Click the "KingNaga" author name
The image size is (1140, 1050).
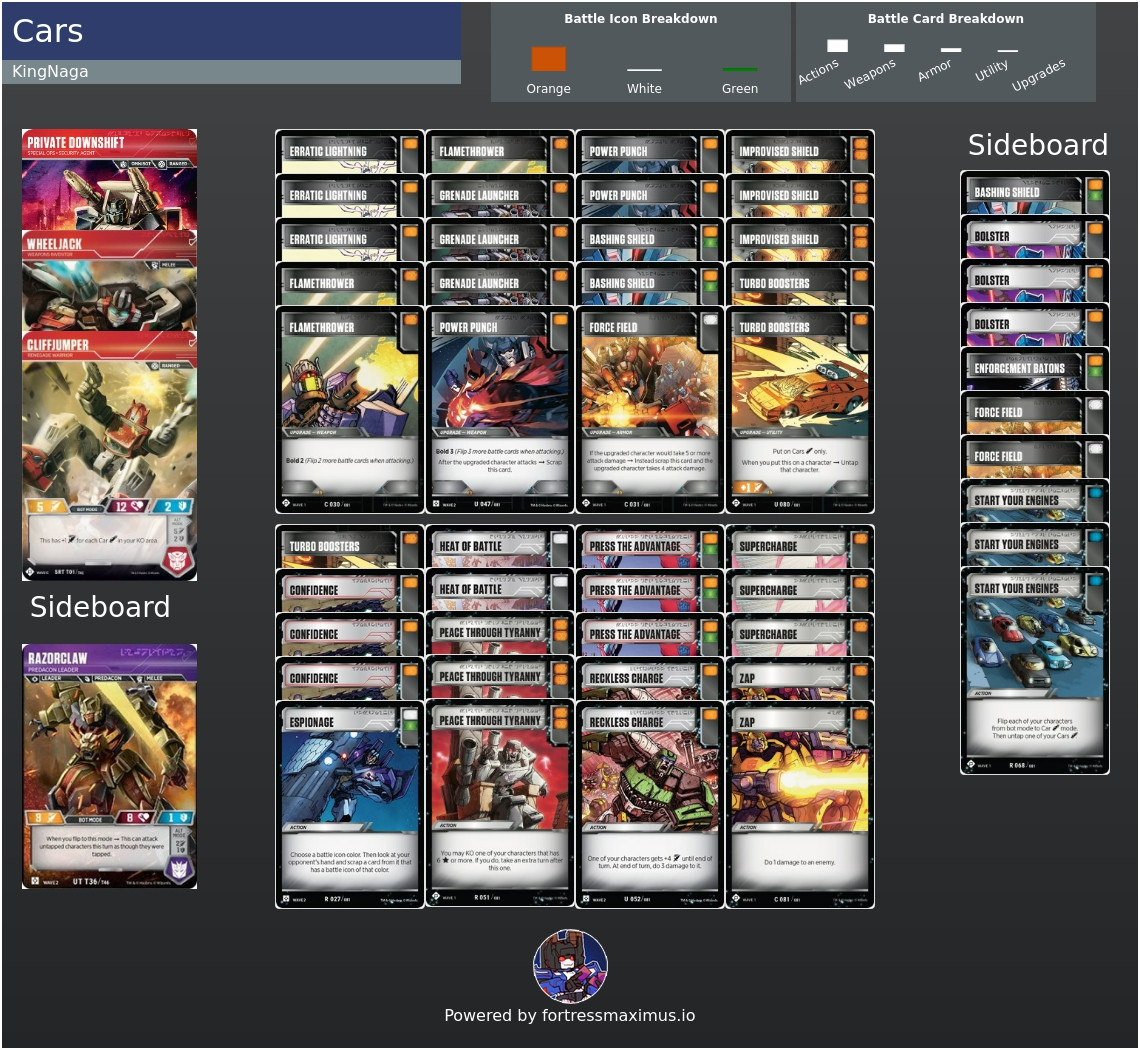[50, 71]
